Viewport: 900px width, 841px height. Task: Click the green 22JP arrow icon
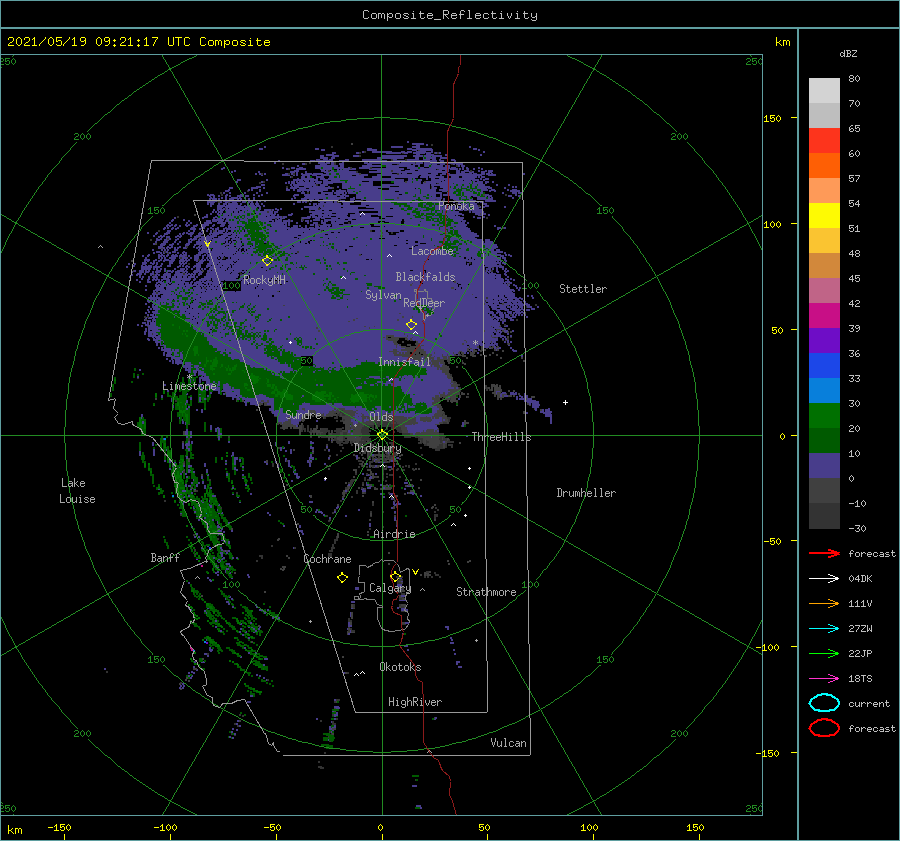click(x=824, y=653)
